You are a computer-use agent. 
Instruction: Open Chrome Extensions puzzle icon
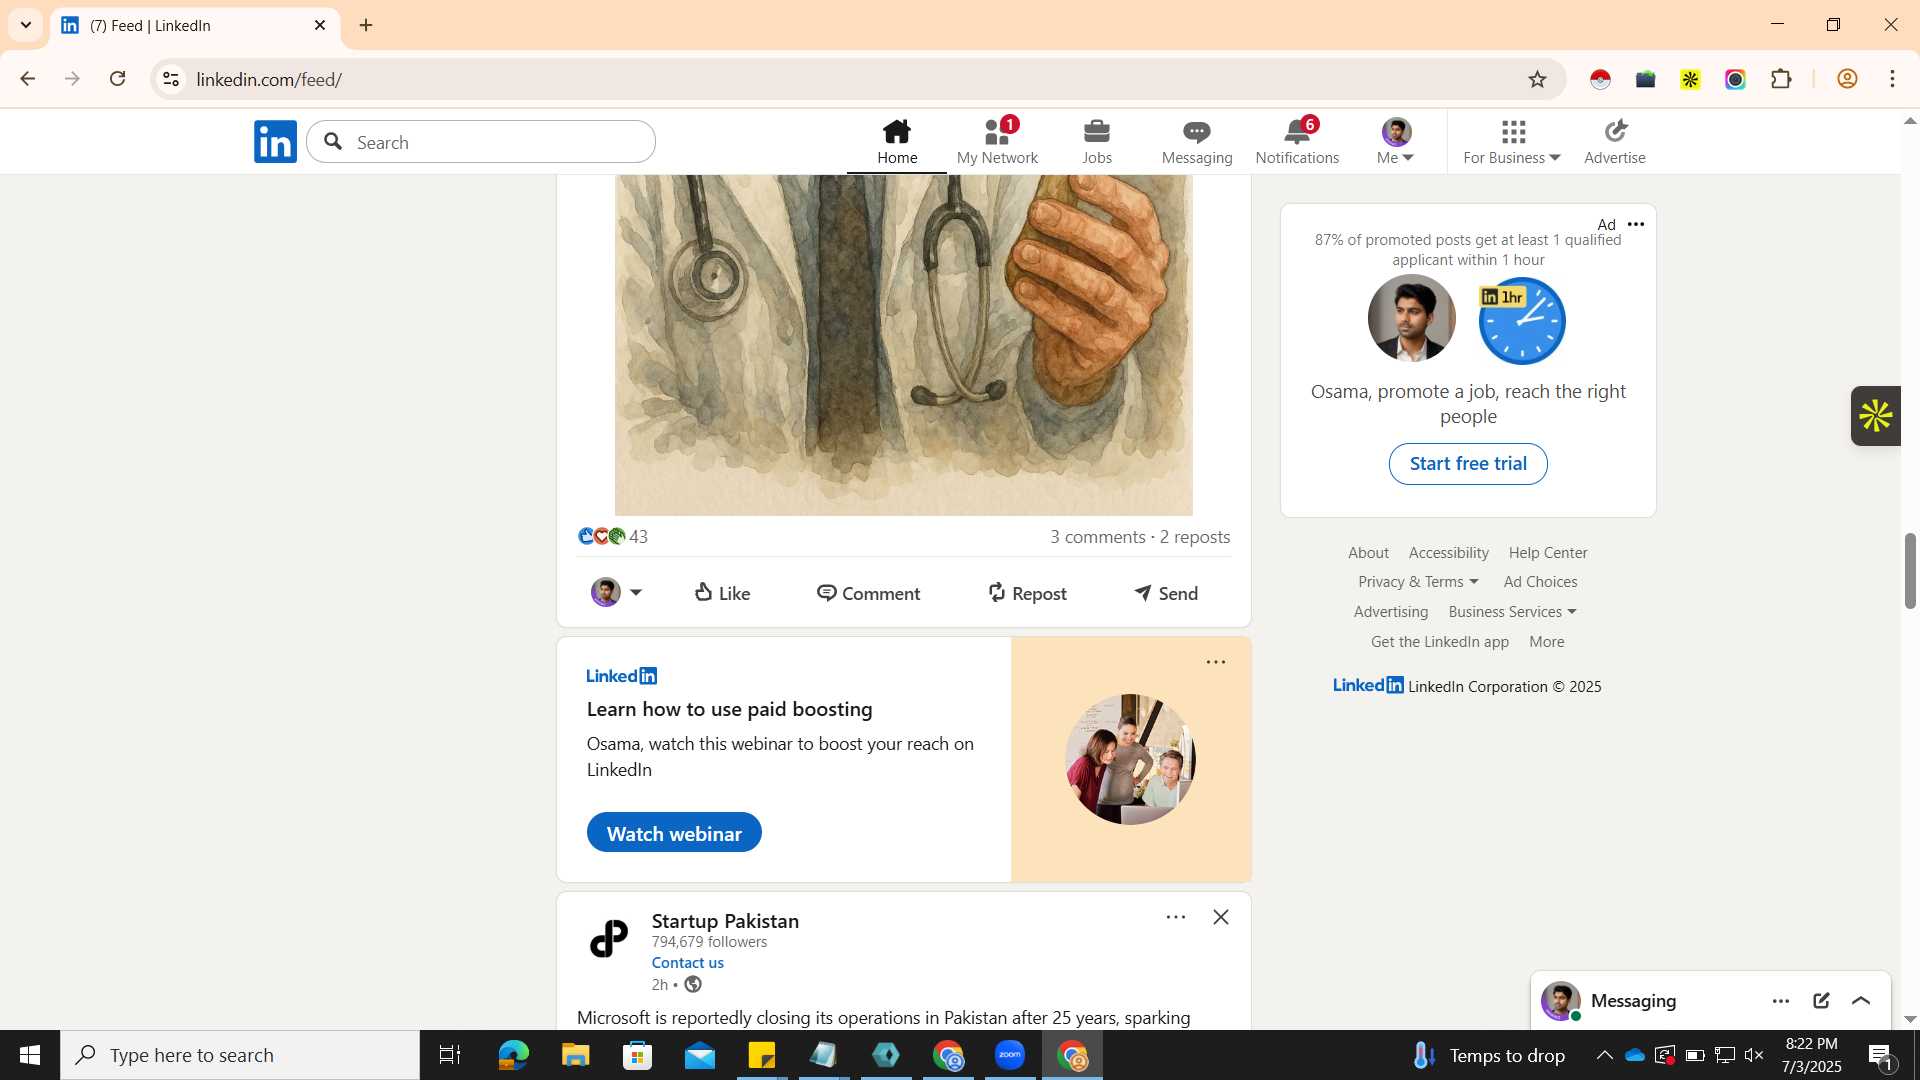pos(1781,79)
